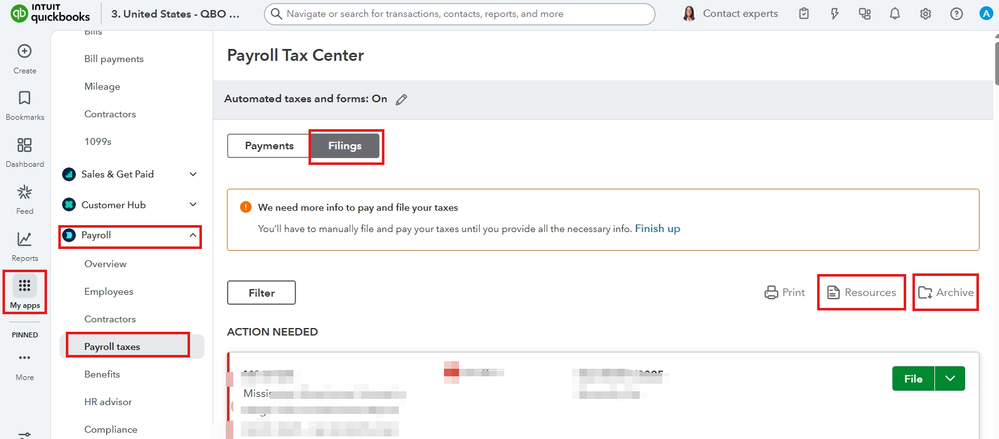Click the Contact experts label

pos(740,13)
